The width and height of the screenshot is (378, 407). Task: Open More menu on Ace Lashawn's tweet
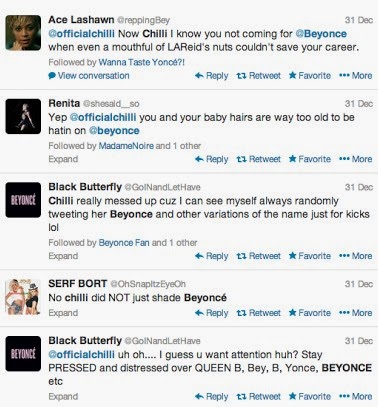[x=356, y=76]
